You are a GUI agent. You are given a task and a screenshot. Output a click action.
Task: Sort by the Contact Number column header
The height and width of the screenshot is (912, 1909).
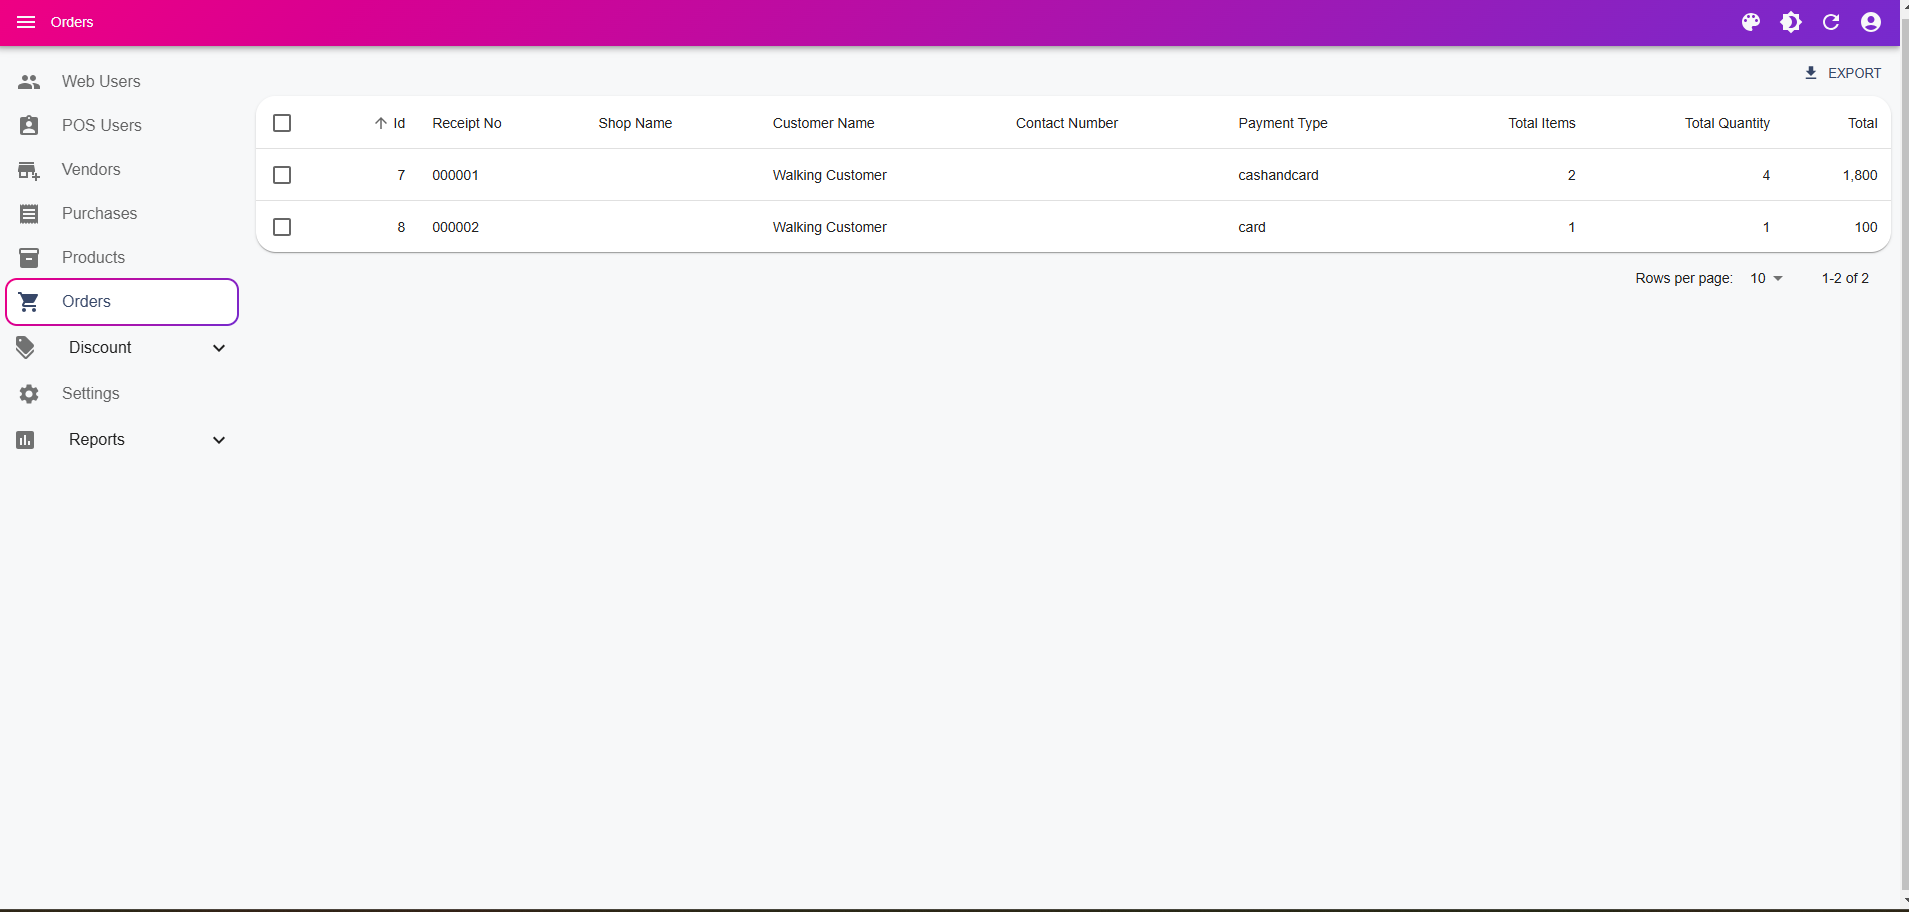pyautogui.click(x=1067, y=123)
